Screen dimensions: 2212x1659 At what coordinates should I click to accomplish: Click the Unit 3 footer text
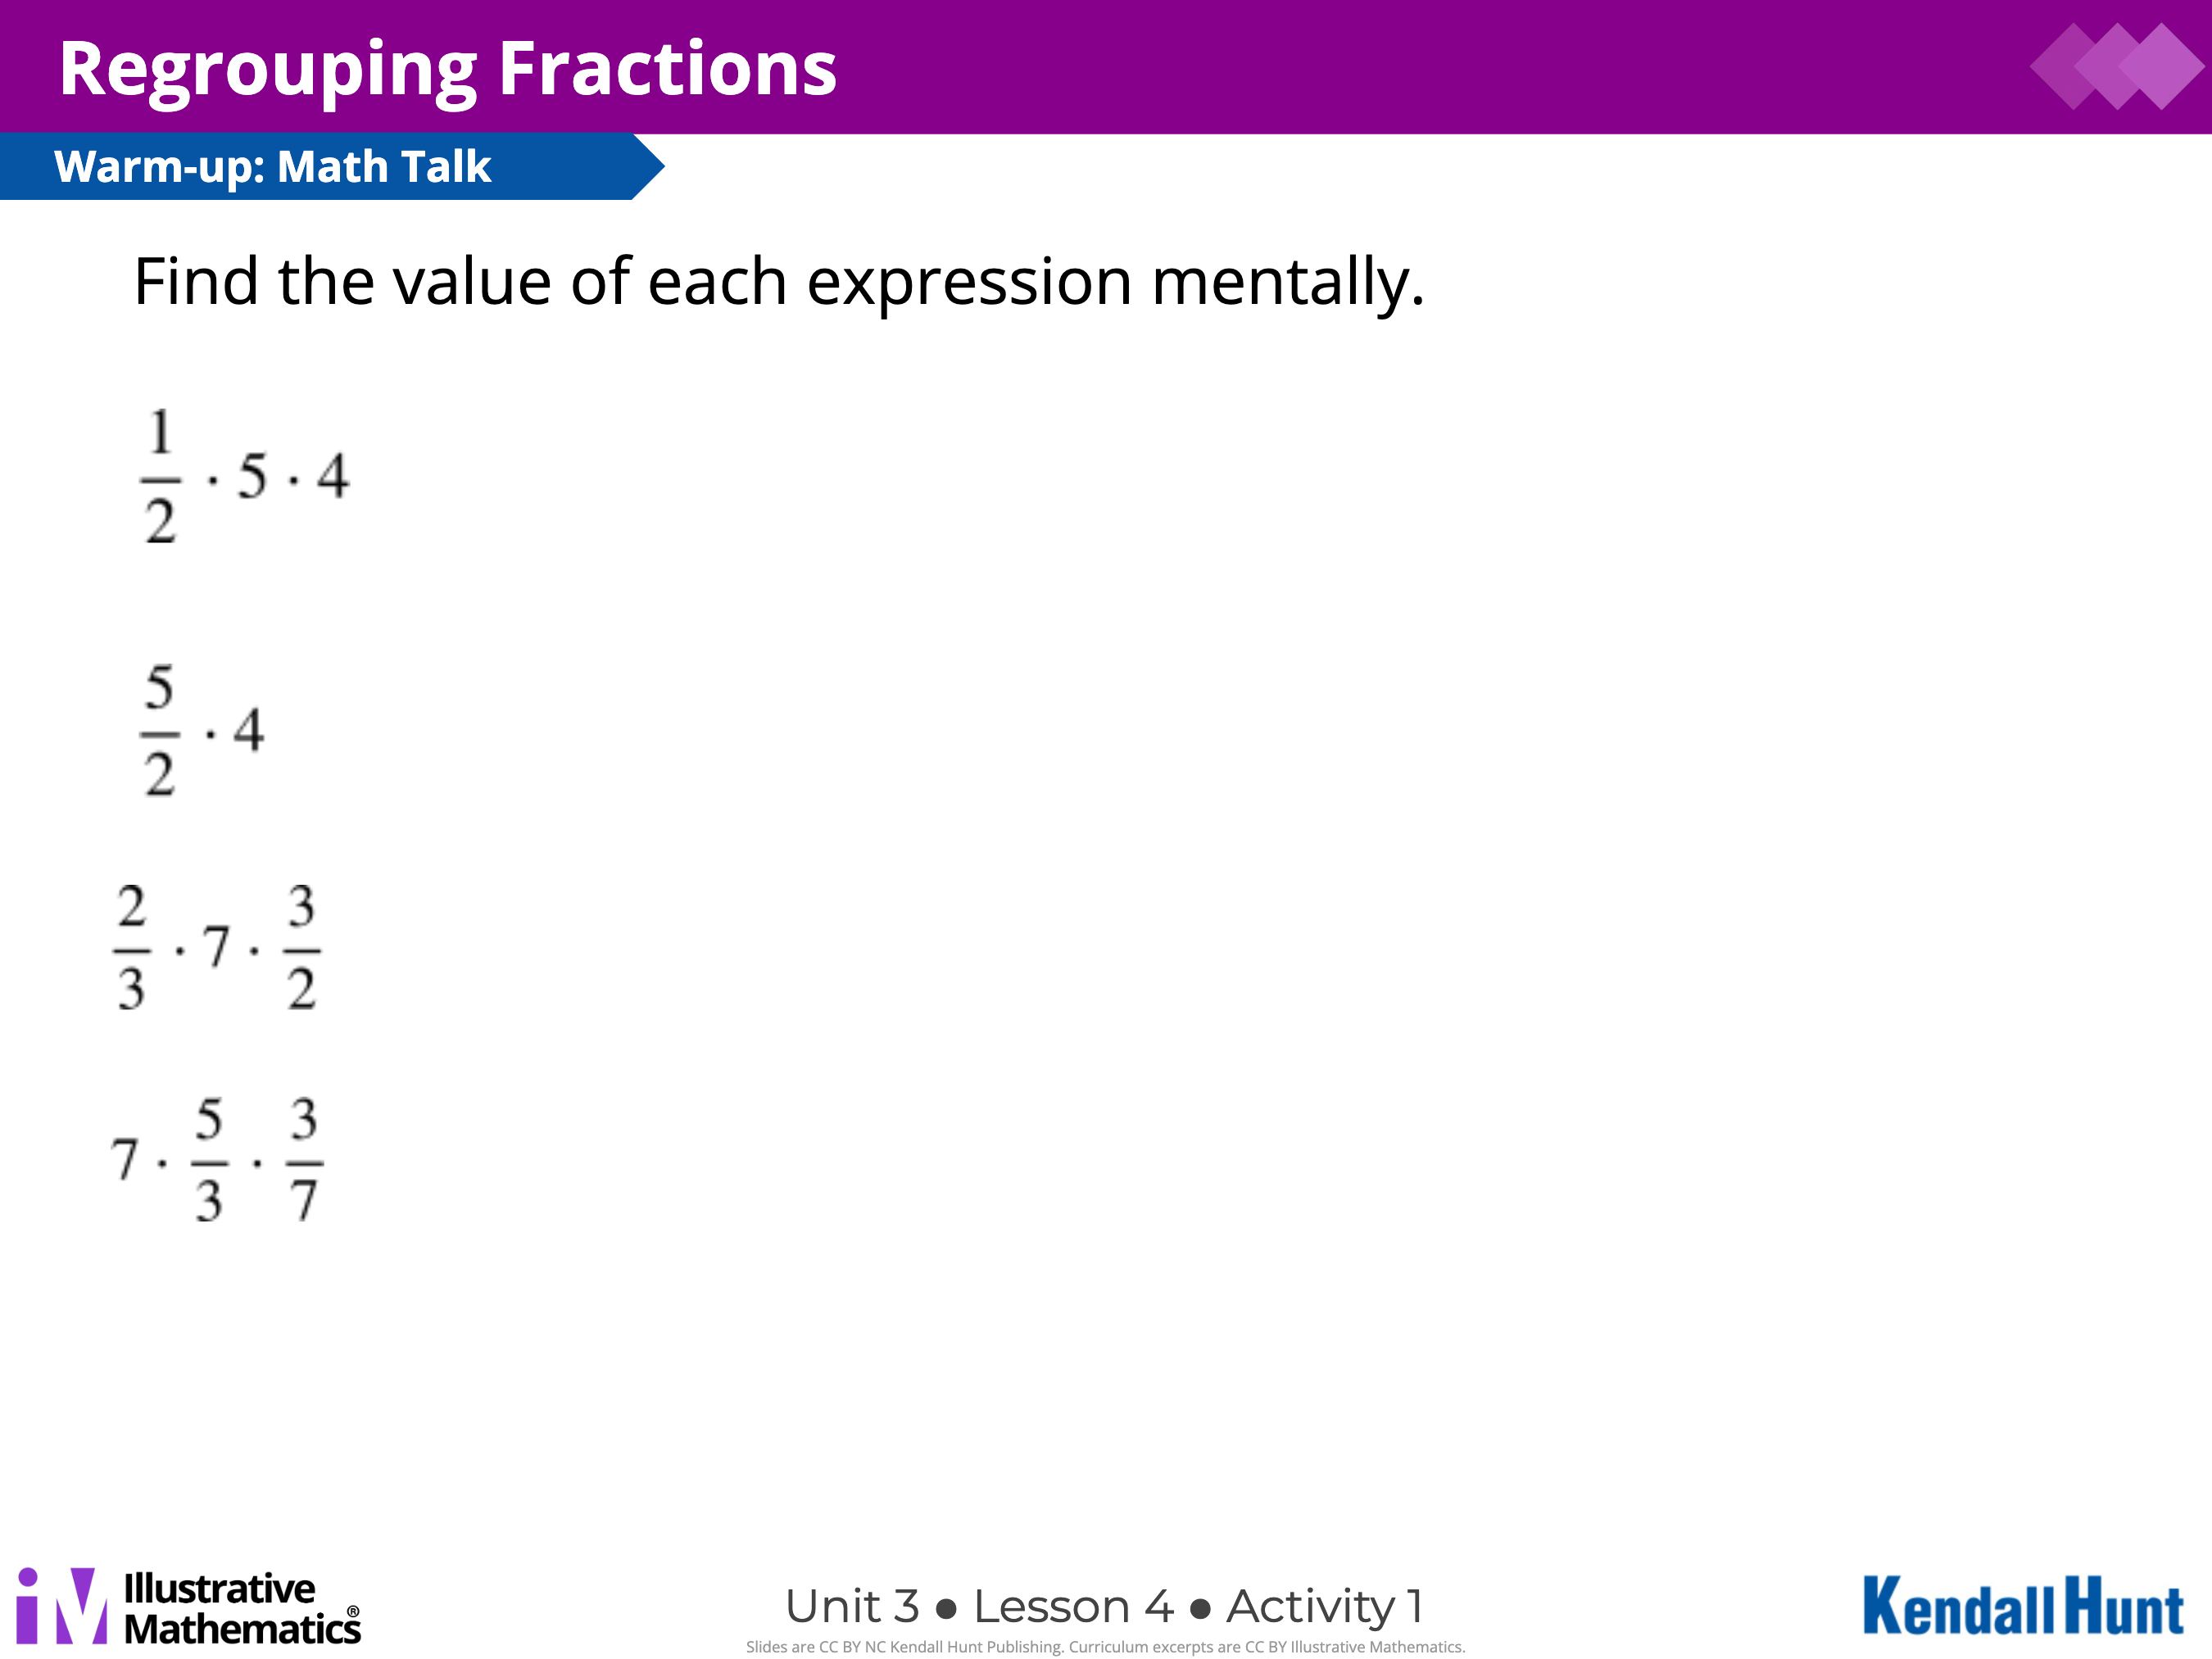852,1607
